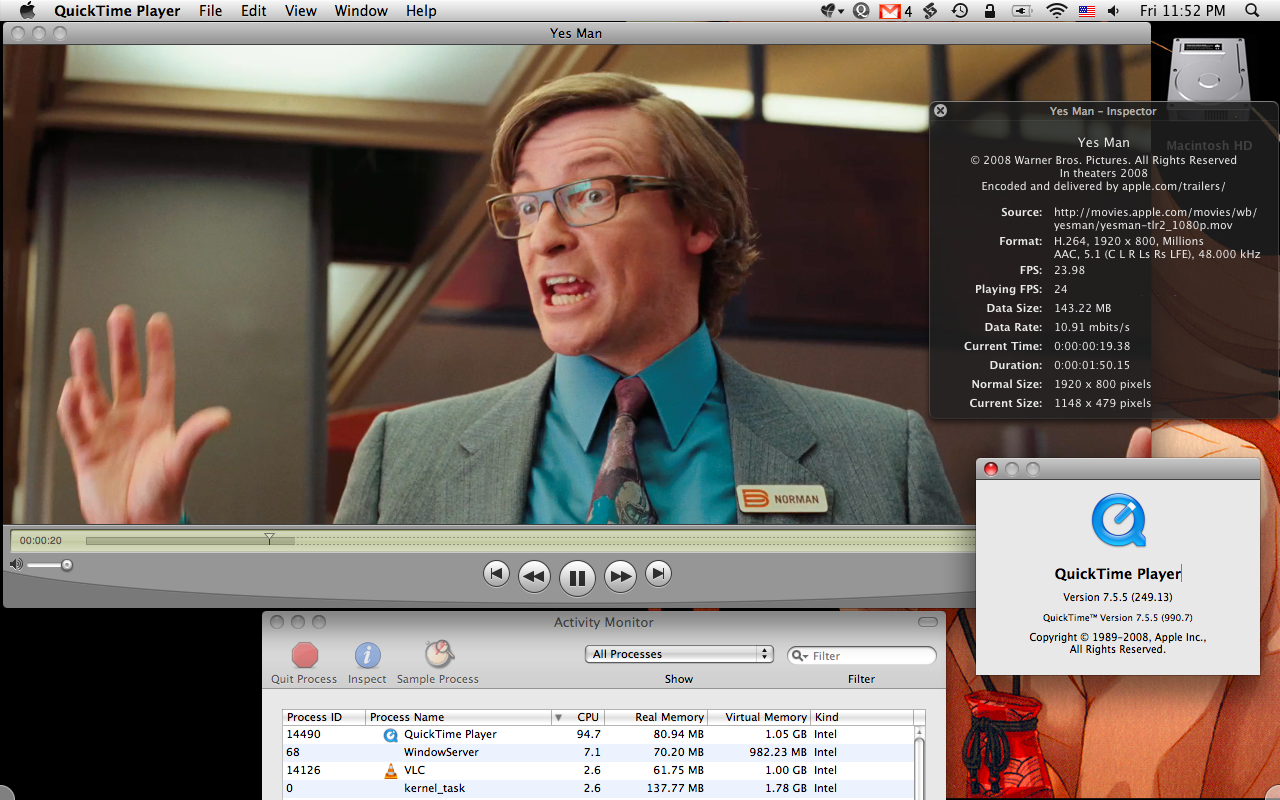Click the Sample Process icon

438,655
